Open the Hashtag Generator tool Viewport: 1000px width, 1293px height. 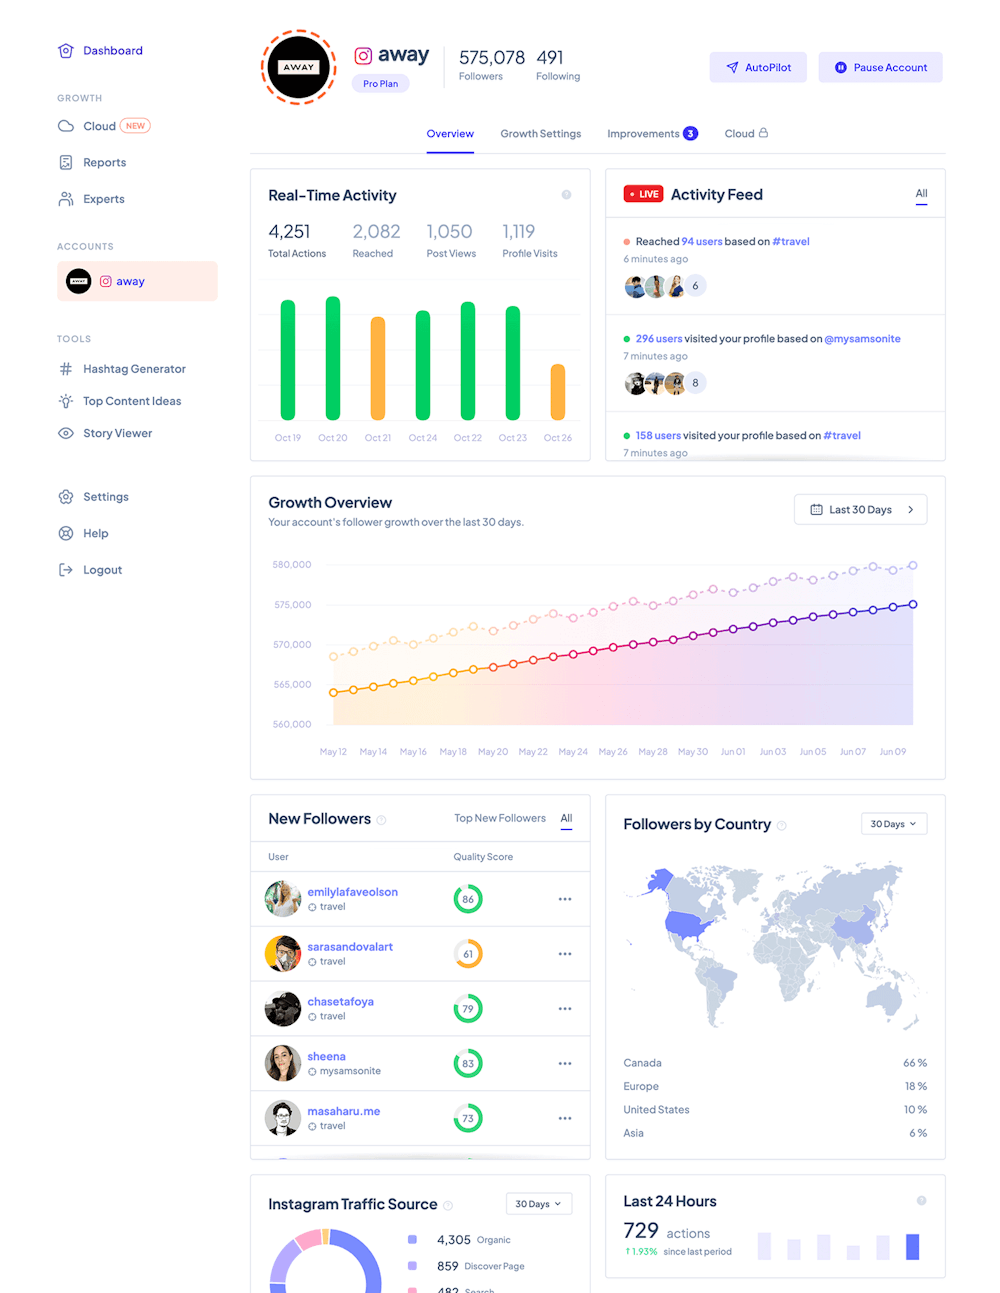(134, 368)
